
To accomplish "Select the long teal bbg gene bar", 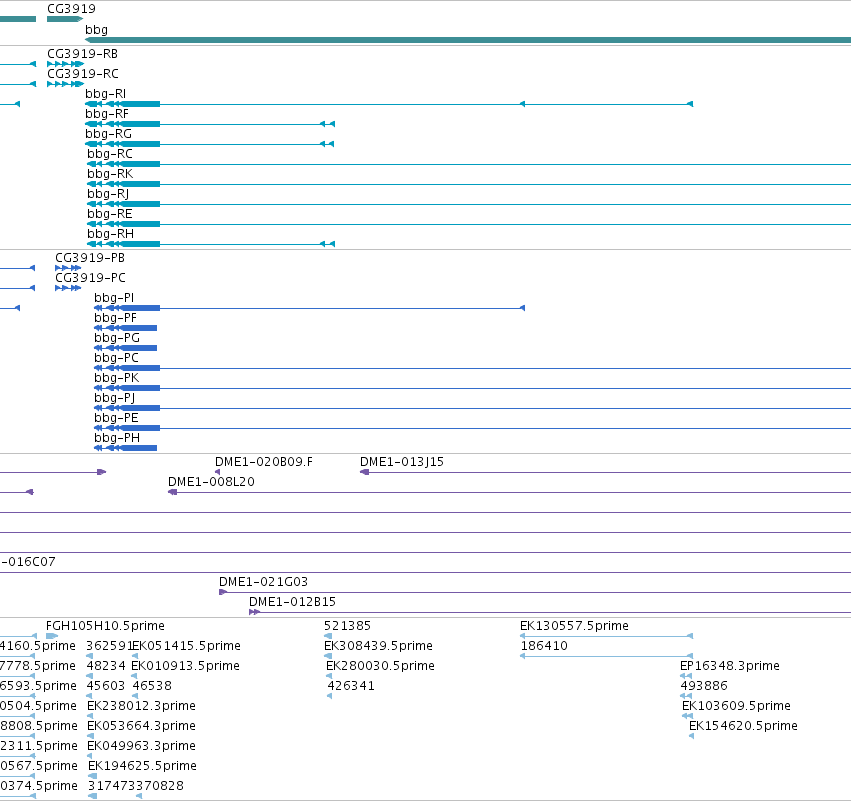I will coord(468,40).
